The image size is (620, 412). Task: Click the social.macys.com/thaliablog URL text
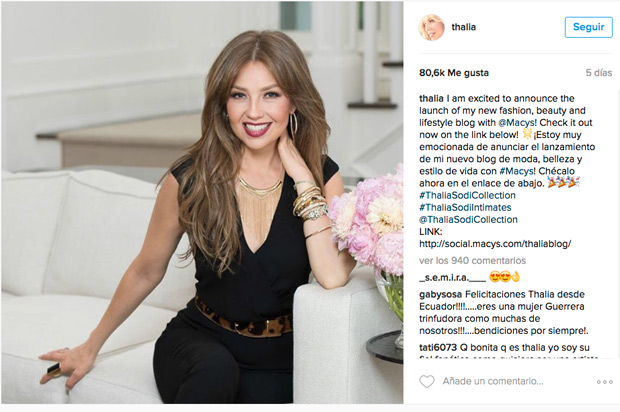pyautogui.click(x=495, y=244)
